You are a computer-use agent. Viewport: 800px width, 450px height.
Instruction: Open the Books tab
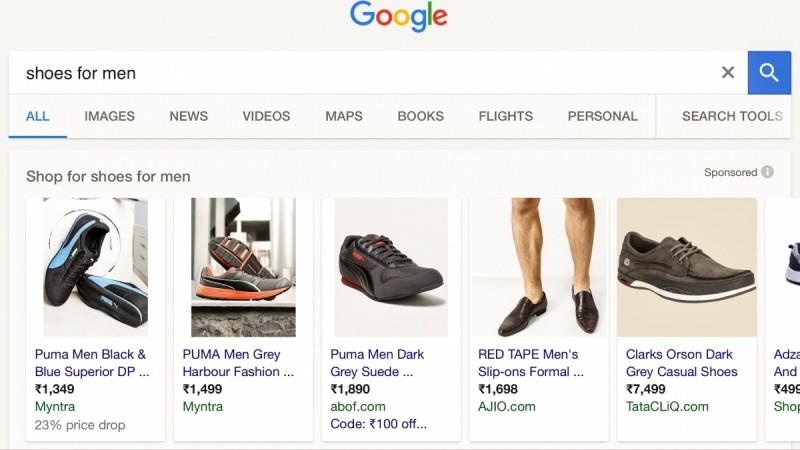click(x=420, y=116)
